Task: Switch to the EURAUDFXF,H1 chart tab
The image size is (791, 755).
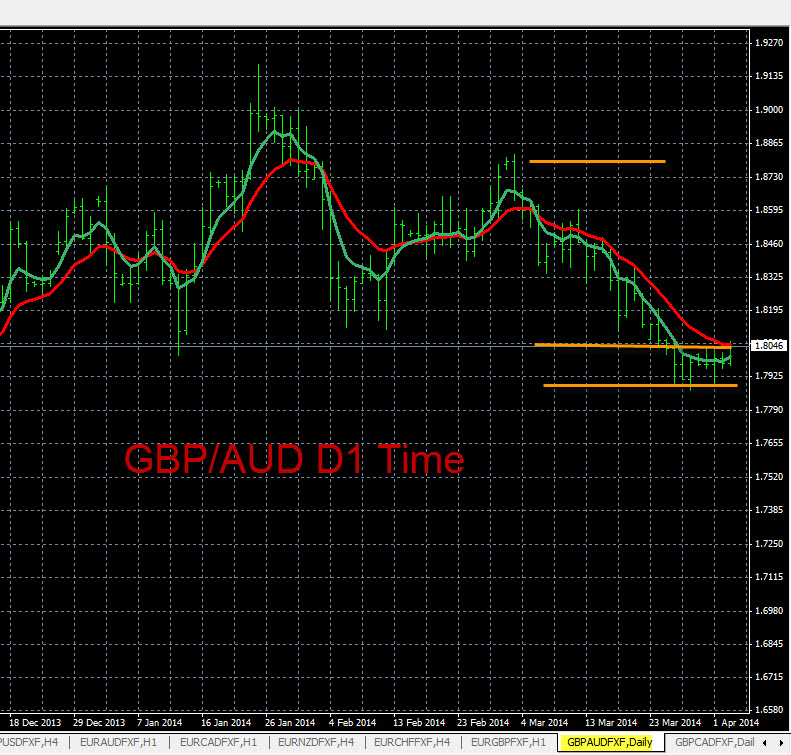Action: (119, 742)
